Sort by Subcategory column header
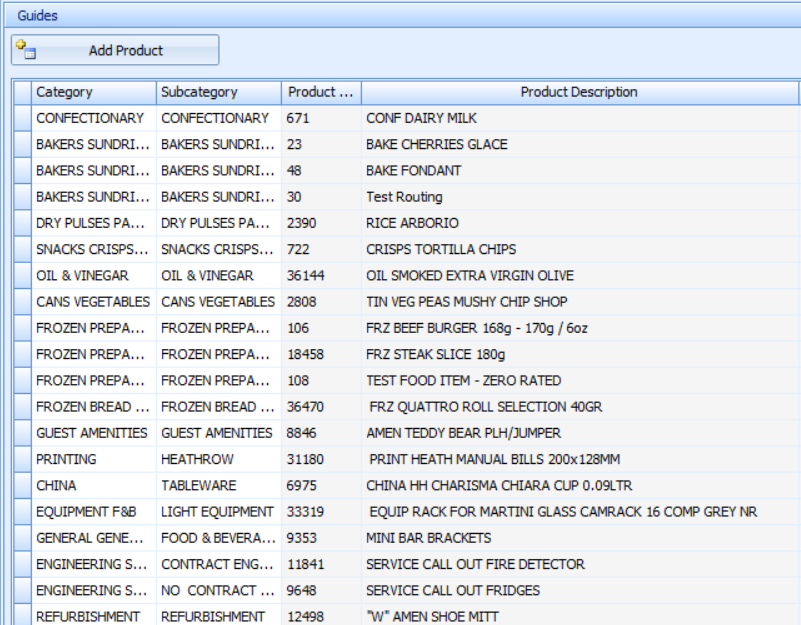The height and width of the screenshot is (625, 801). point(218,92)
